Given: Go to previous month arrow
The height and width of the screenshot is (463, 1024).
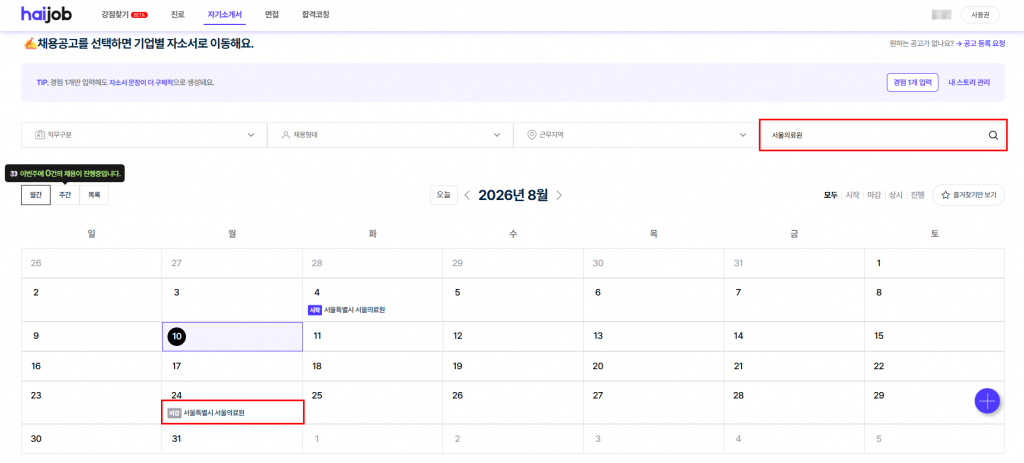Looking at the screenshot, I should (467, 195).
